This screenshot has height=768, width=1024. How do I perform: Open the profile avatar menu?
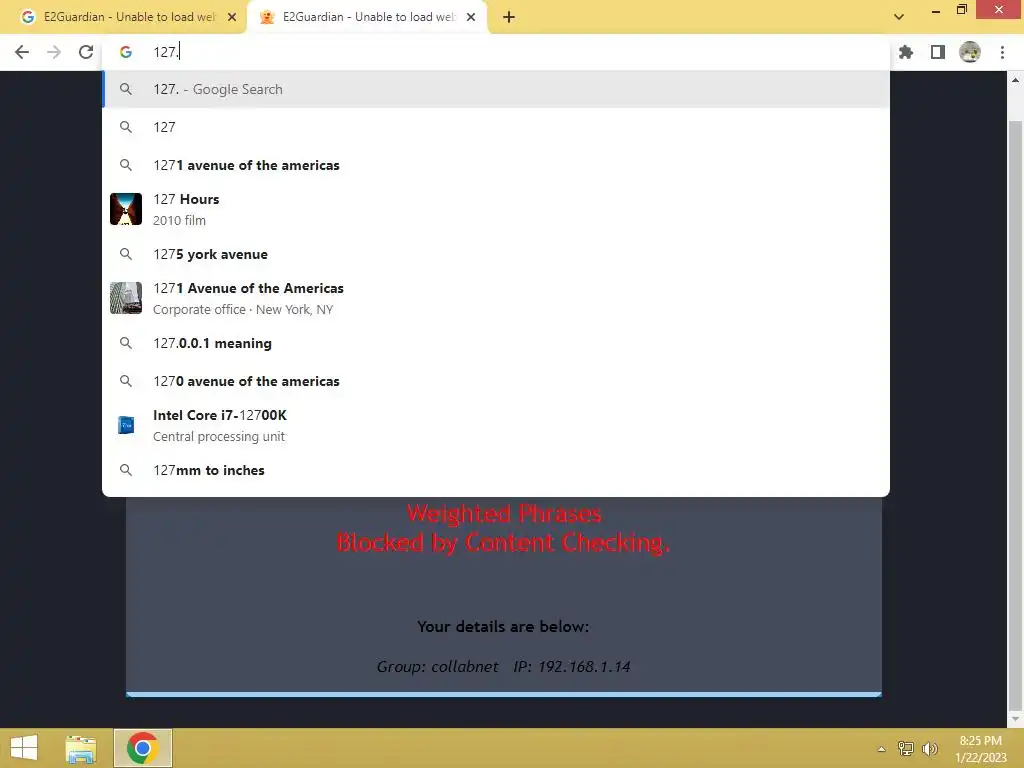pos(970,52)
